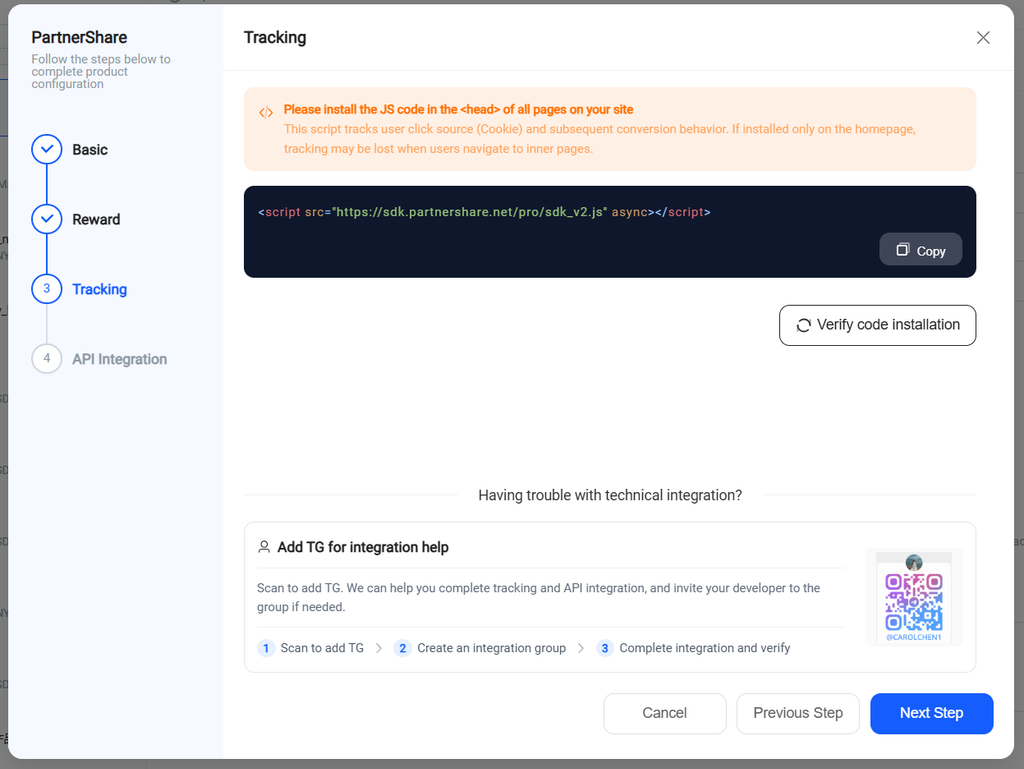Click the QR code for @CAROLCHEN1
Screen dimensions: 1024x769
914,602
